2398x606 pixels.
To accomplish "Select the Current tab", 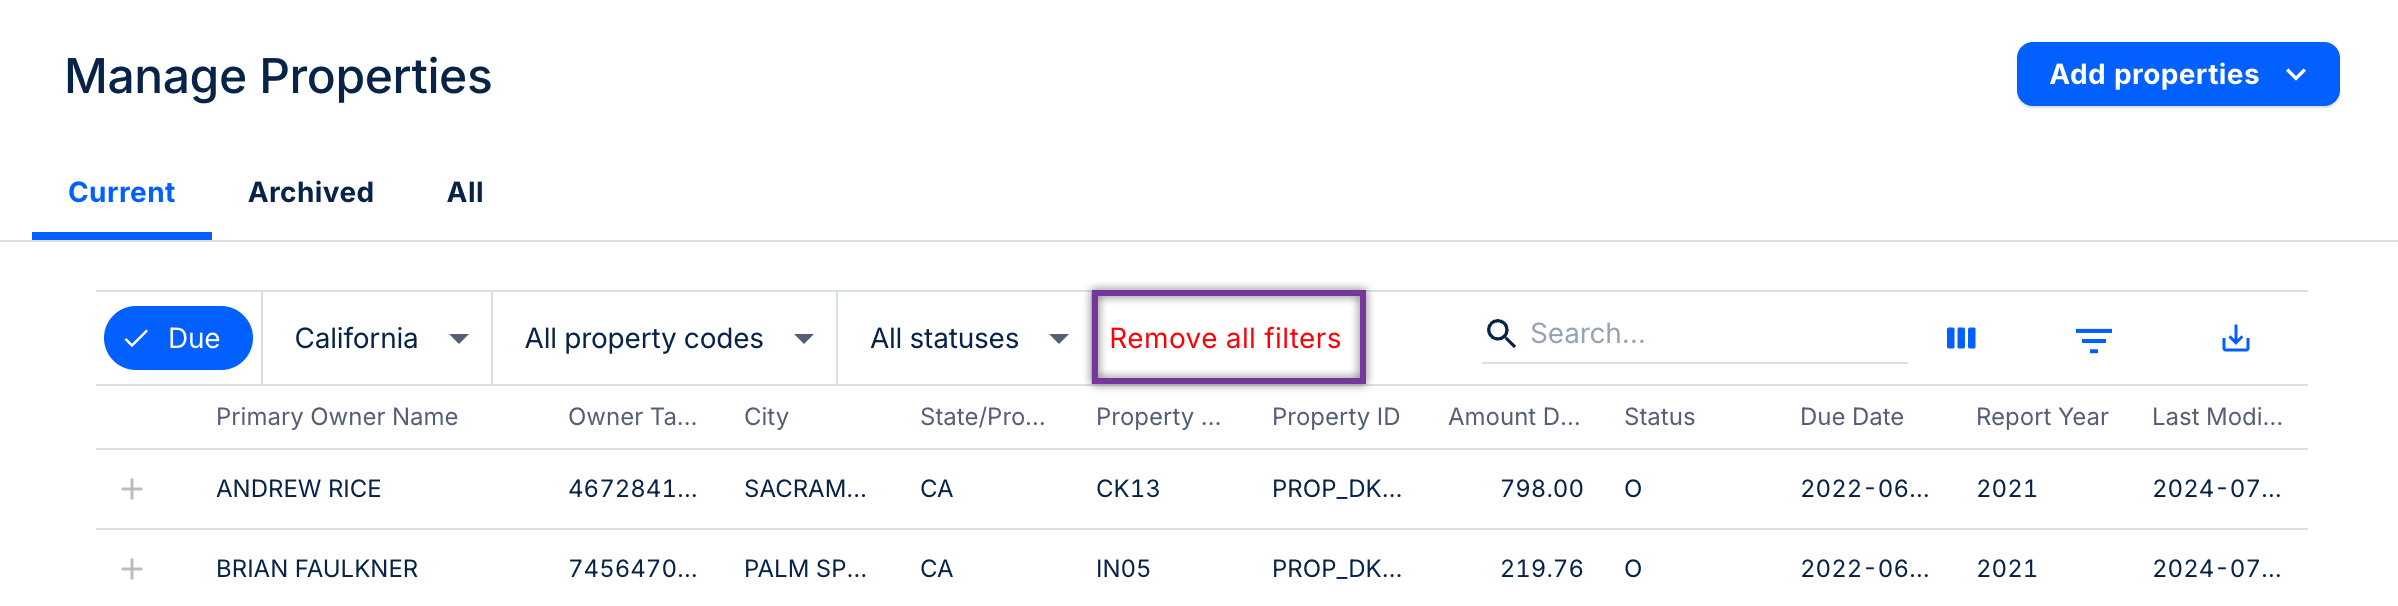I will [121, 192].
